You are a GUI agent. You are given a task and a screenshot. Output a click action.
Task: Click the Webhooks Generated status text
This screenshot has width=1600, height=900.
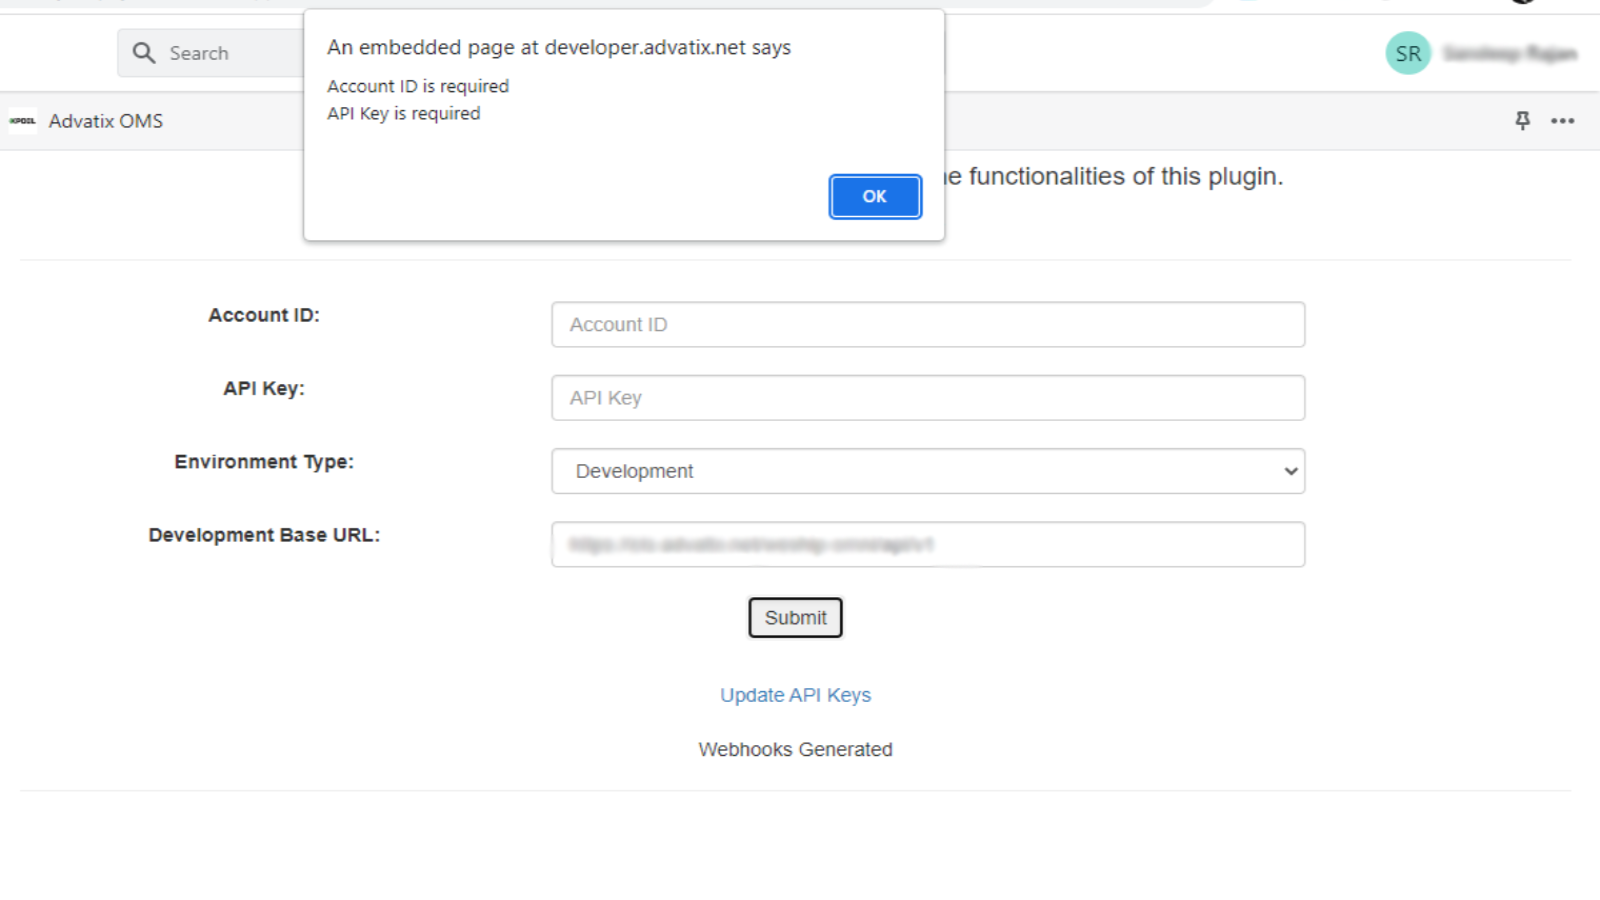(x=795, y=749)
